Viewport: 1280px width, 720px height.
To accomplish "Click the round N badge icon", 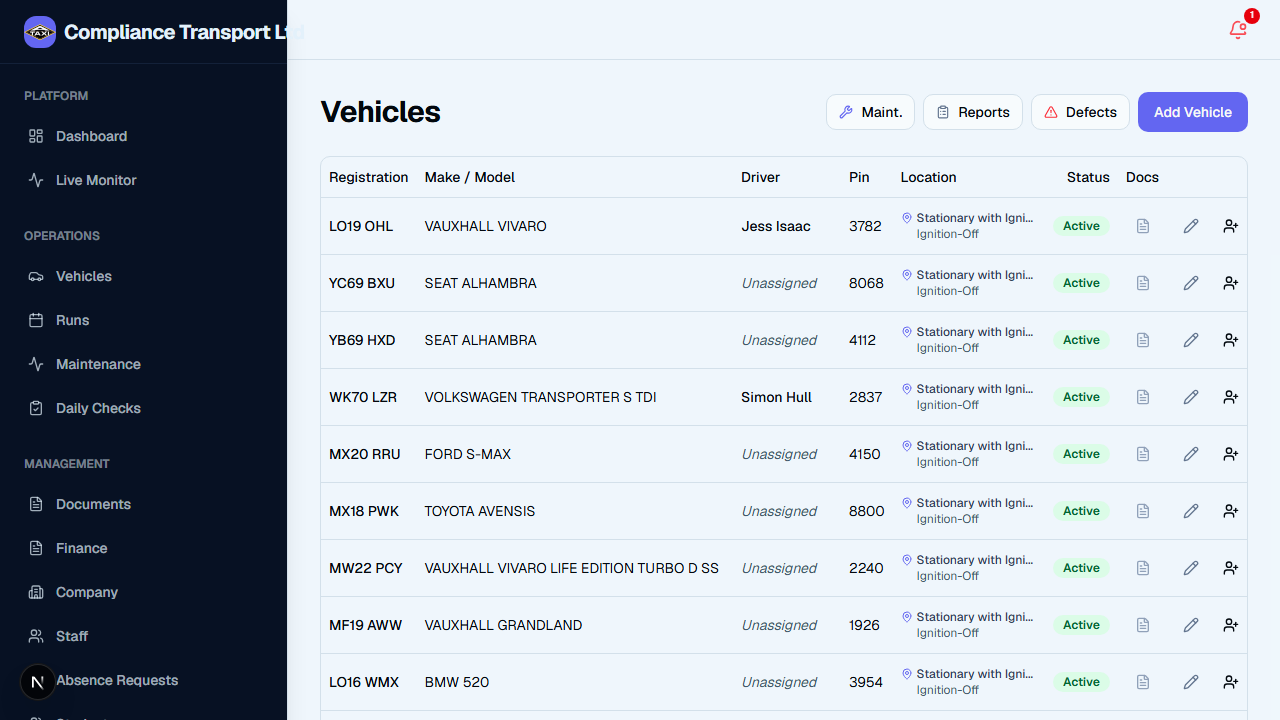I will 38,682.
